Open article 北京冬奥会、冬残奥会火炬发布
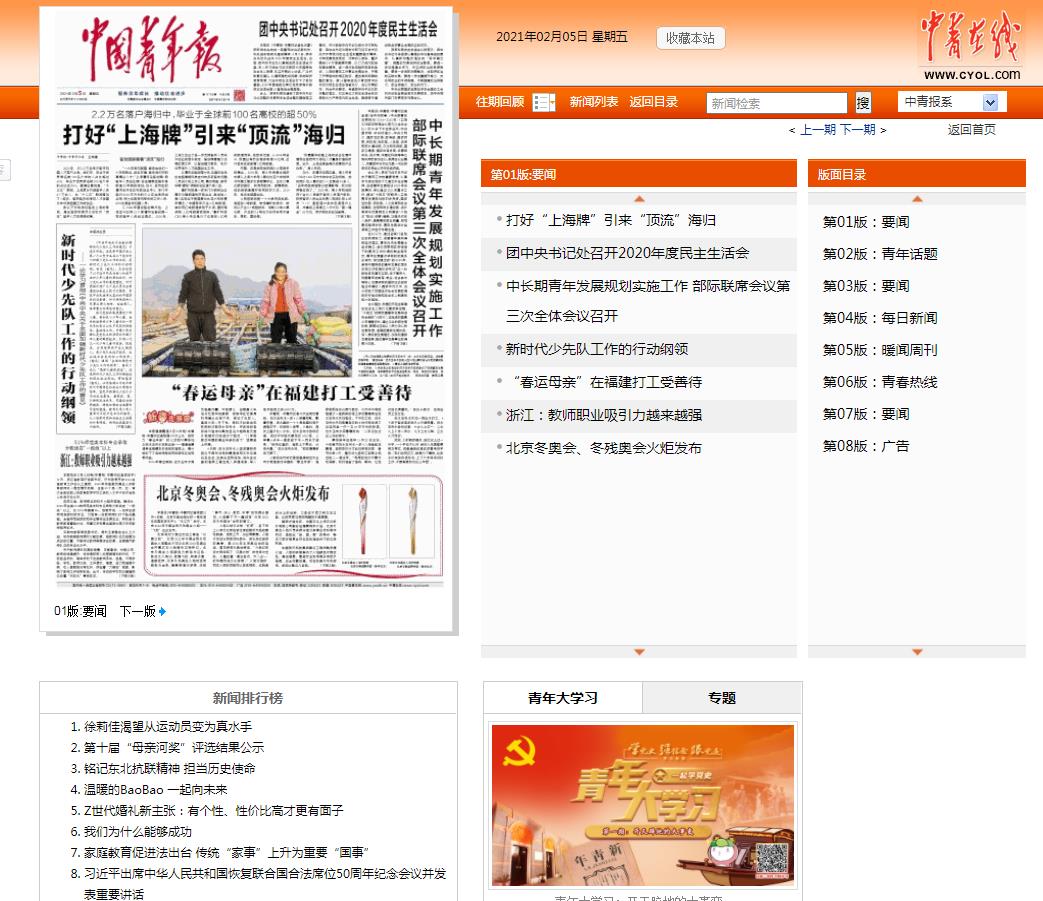The width and height of the screenshot is (1043, 901). click(603, 448)
